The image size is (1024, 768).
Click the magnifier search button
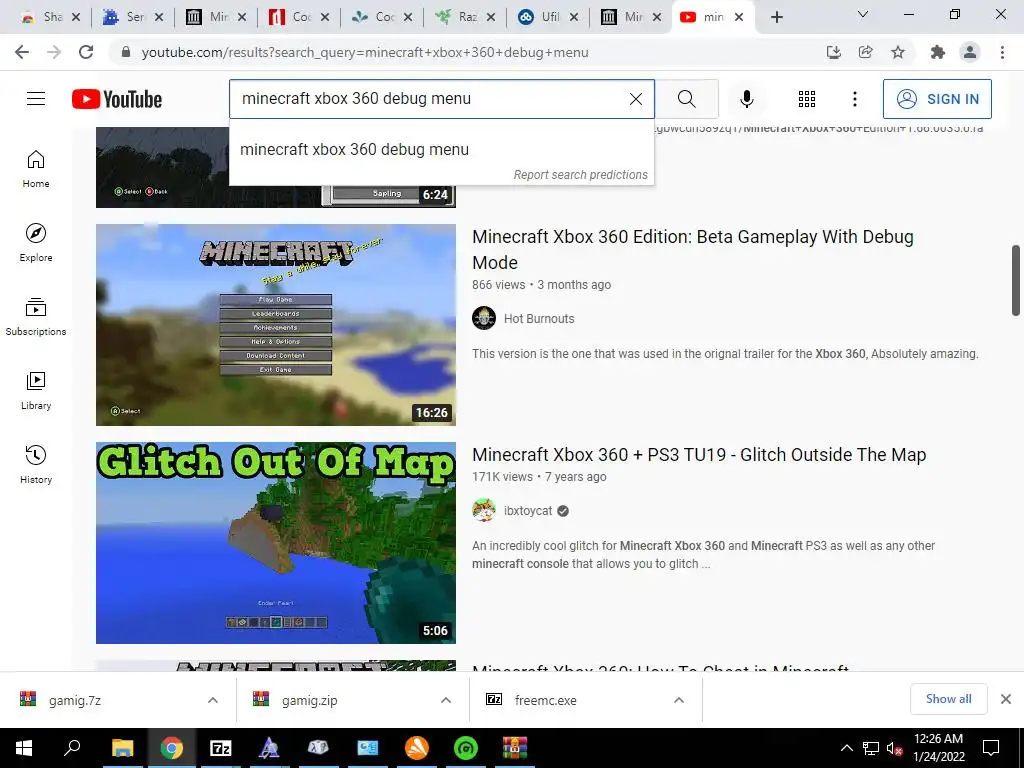pos(686,99)
